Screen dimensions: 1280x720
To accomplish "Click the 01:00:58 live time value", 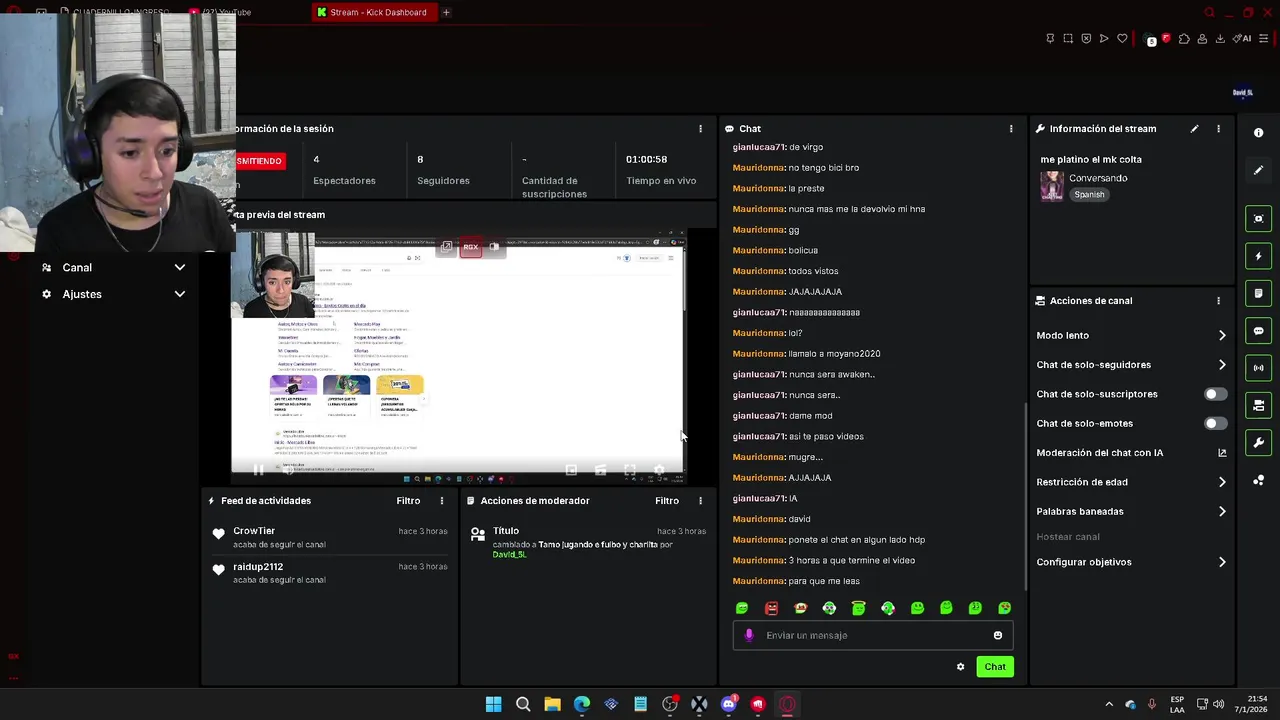I will [x=646, y=160].
